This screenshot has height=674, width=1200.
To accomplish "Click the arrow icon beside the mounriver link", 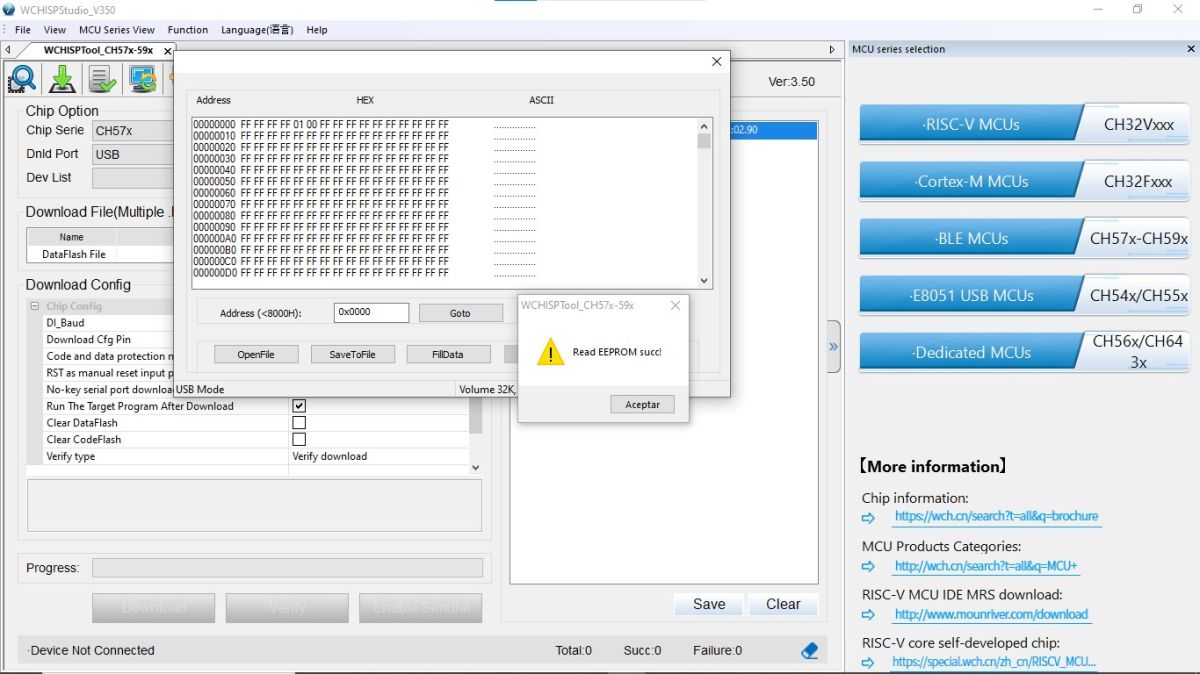I will (868, 615).
